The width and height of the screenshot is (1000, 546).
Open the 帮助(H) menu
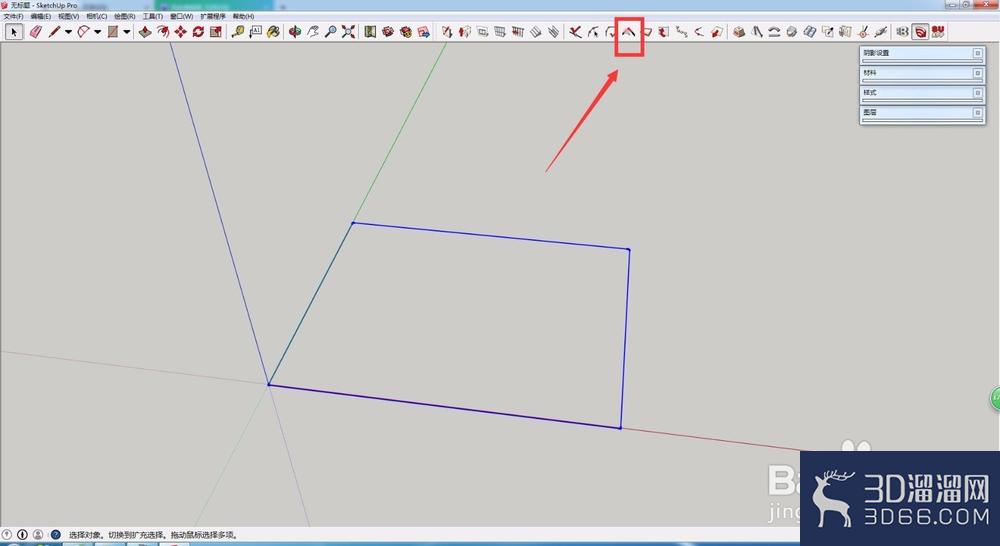tap(244, 17)
